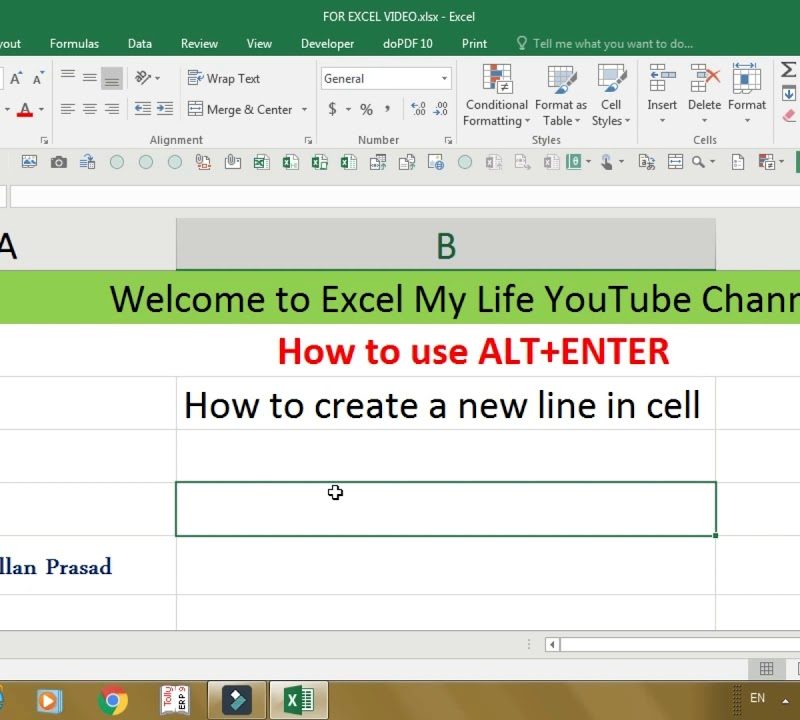
Task: Toggle Wrap Text on the selected cell
Action: (x=223, y=79)
